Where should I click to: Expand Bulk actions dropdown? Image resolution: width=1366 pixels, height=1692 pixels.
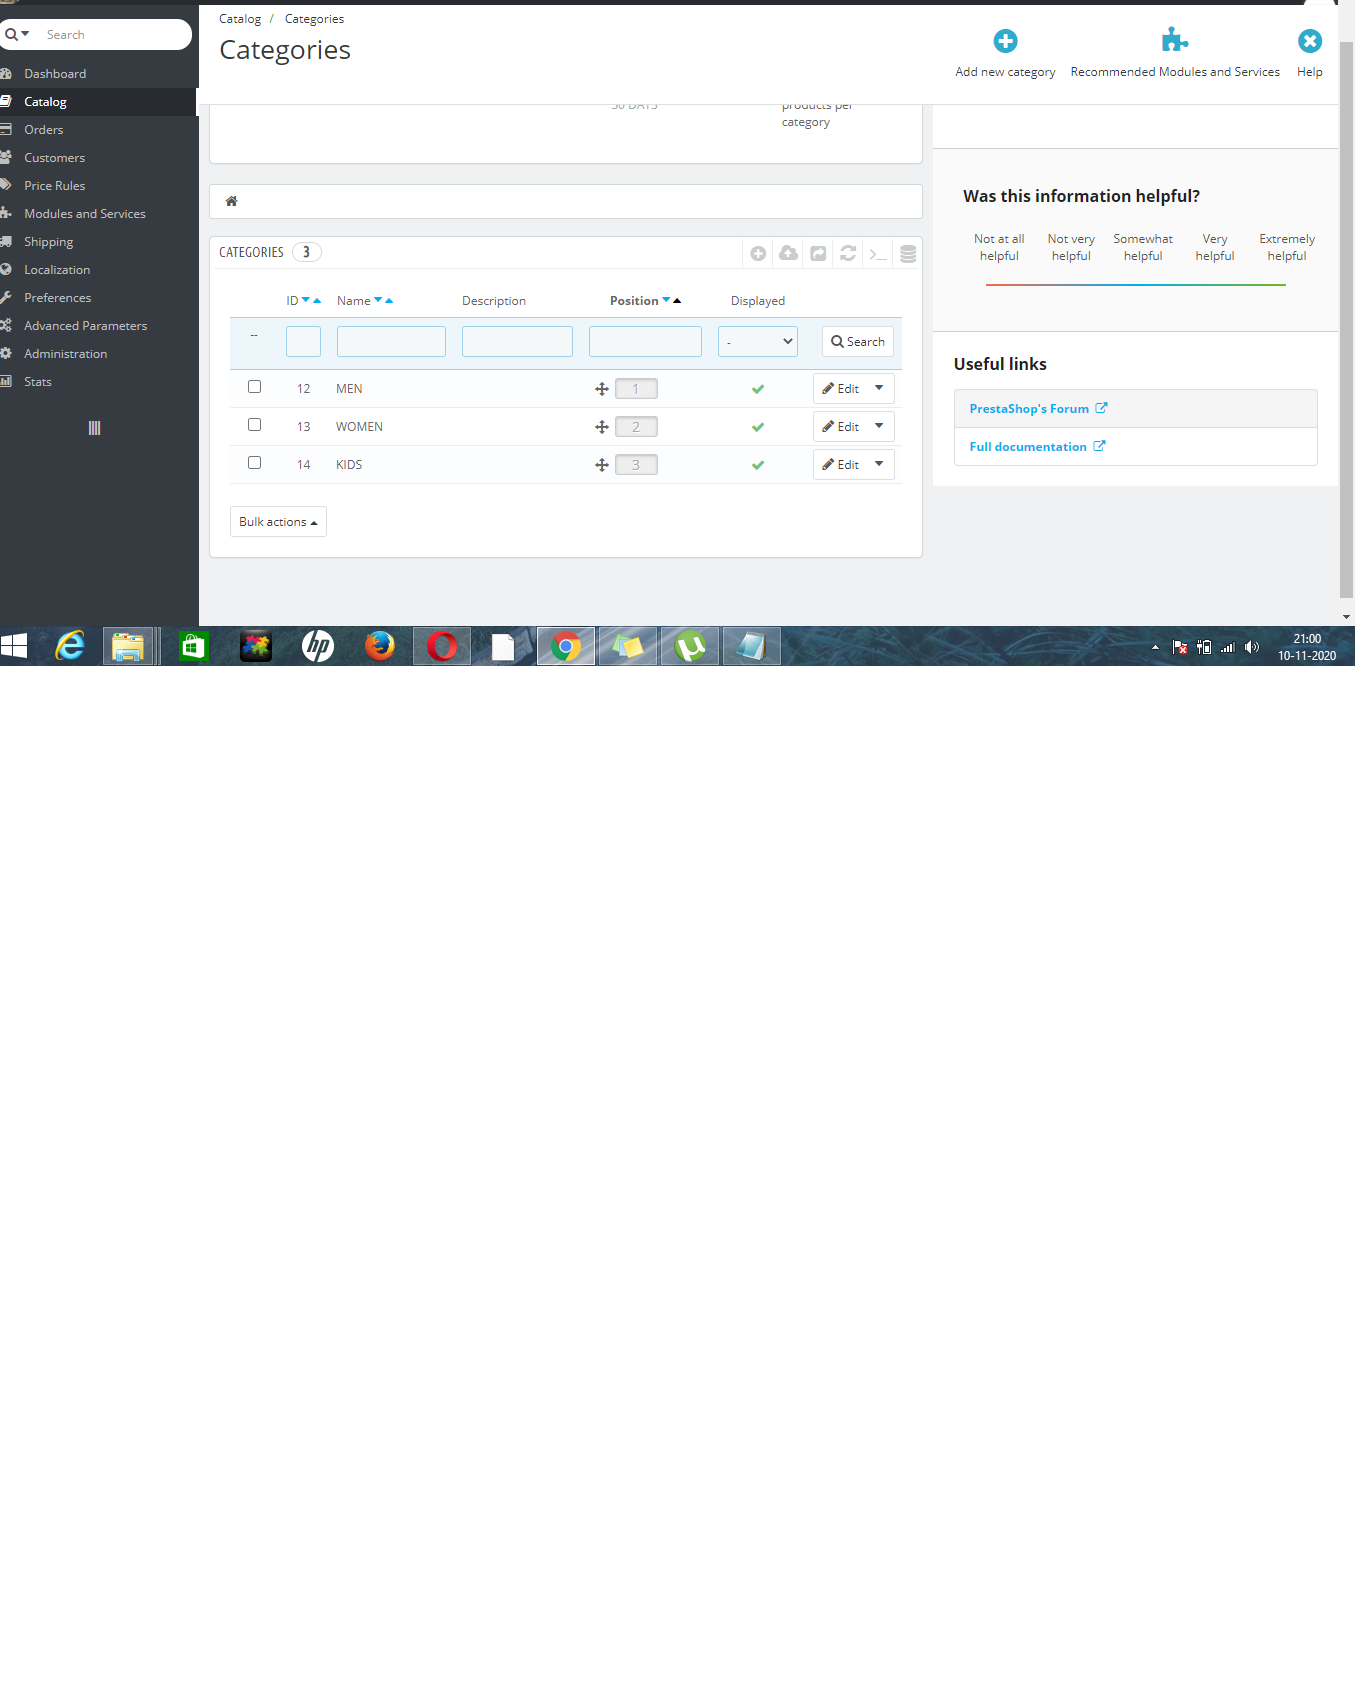point(278,522)
